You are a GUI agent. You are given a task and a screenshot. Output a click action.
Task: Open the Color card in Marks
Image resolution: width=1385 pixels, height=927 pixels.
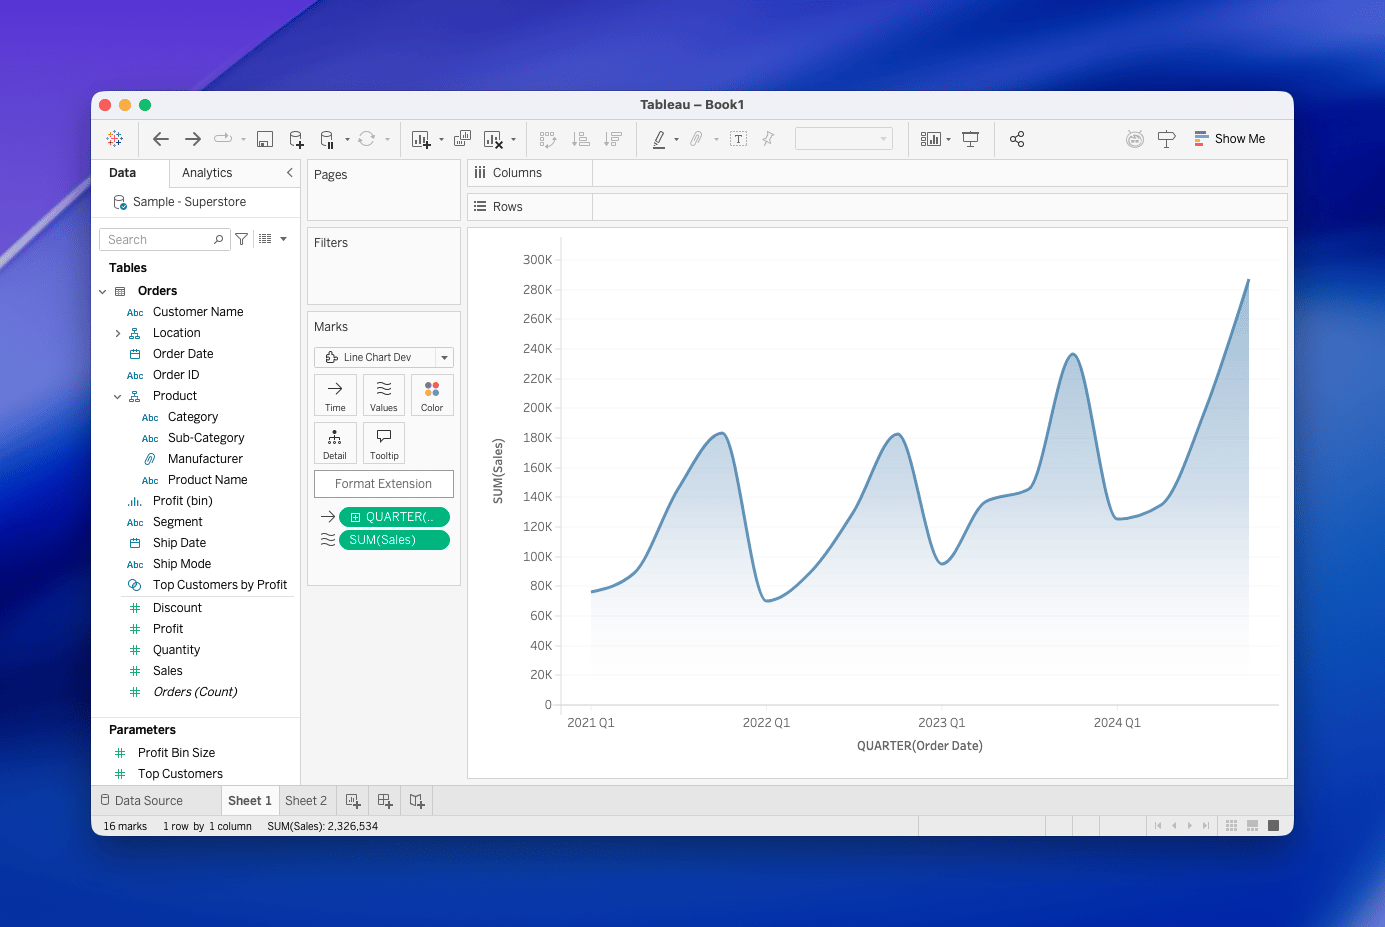pyautogui.click(x=432, y=395)
